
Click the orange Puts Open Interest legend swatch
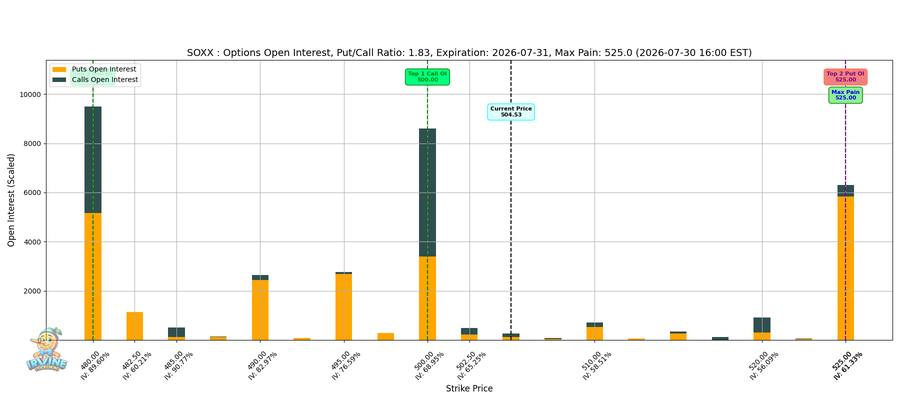click(x=60, y=69)
